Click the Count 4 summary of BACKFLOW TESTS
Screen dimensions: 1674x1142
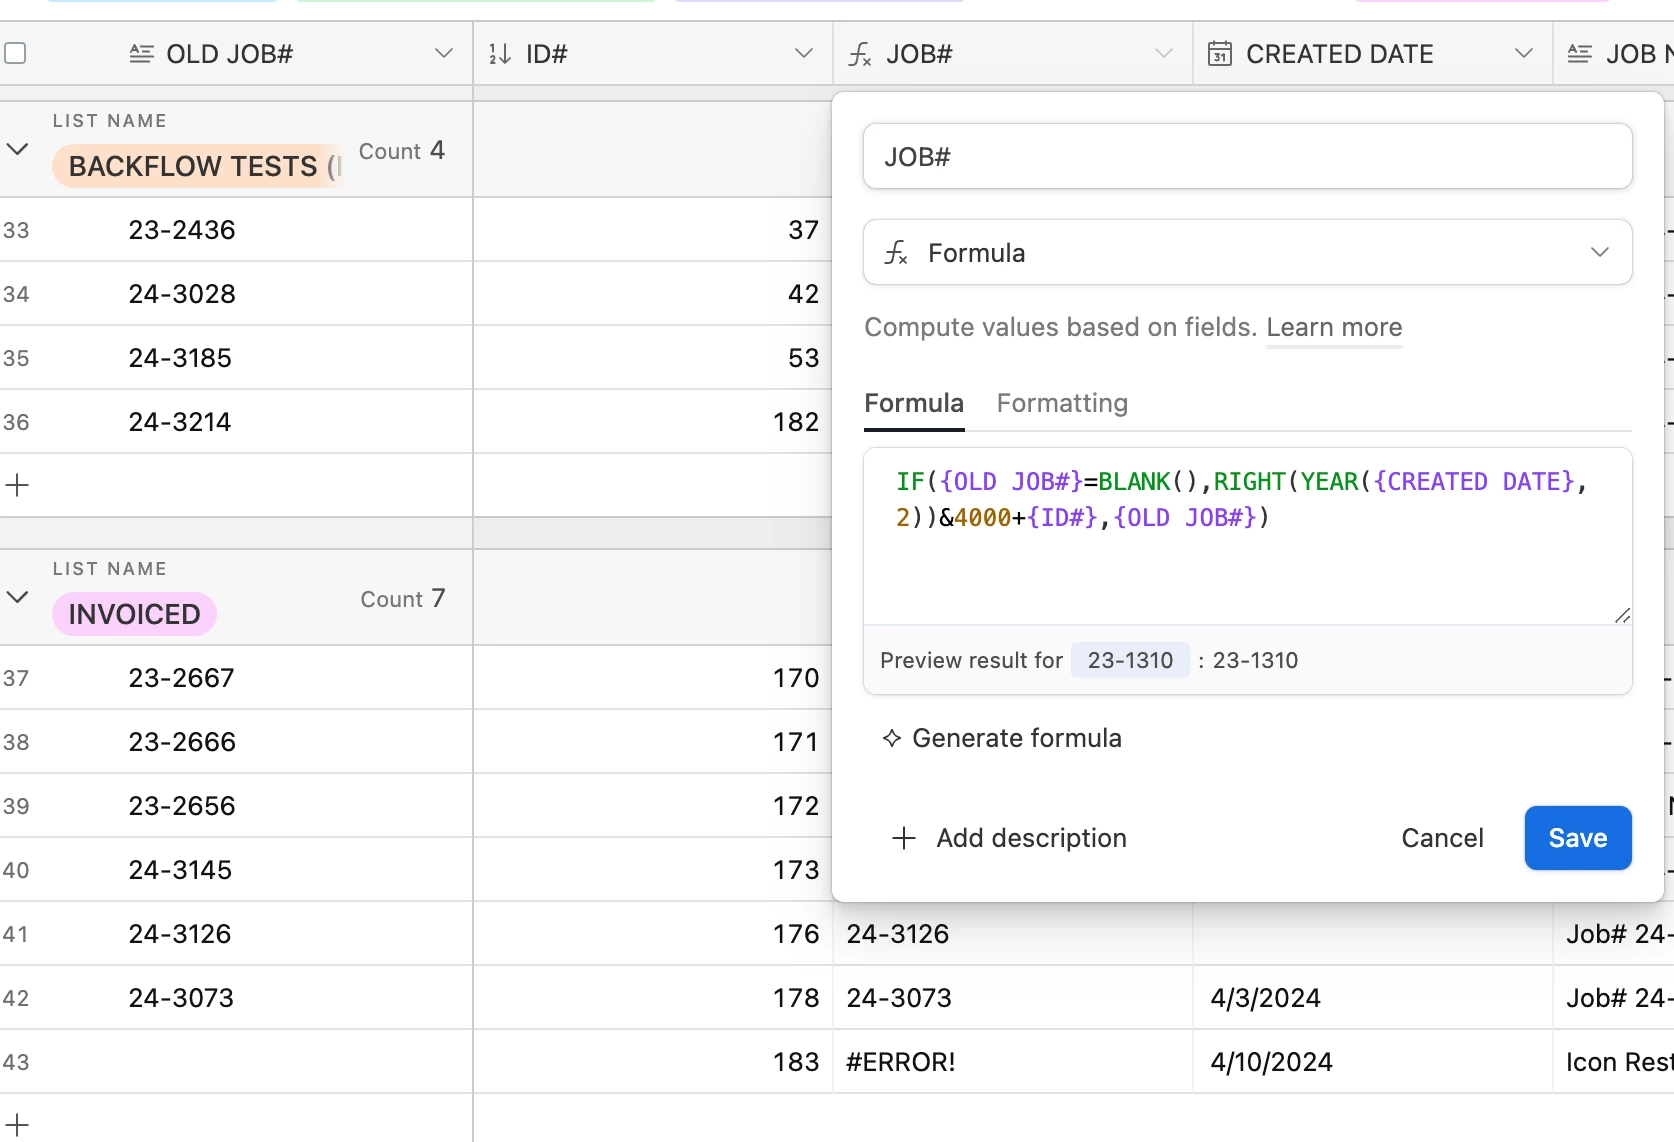402,151
